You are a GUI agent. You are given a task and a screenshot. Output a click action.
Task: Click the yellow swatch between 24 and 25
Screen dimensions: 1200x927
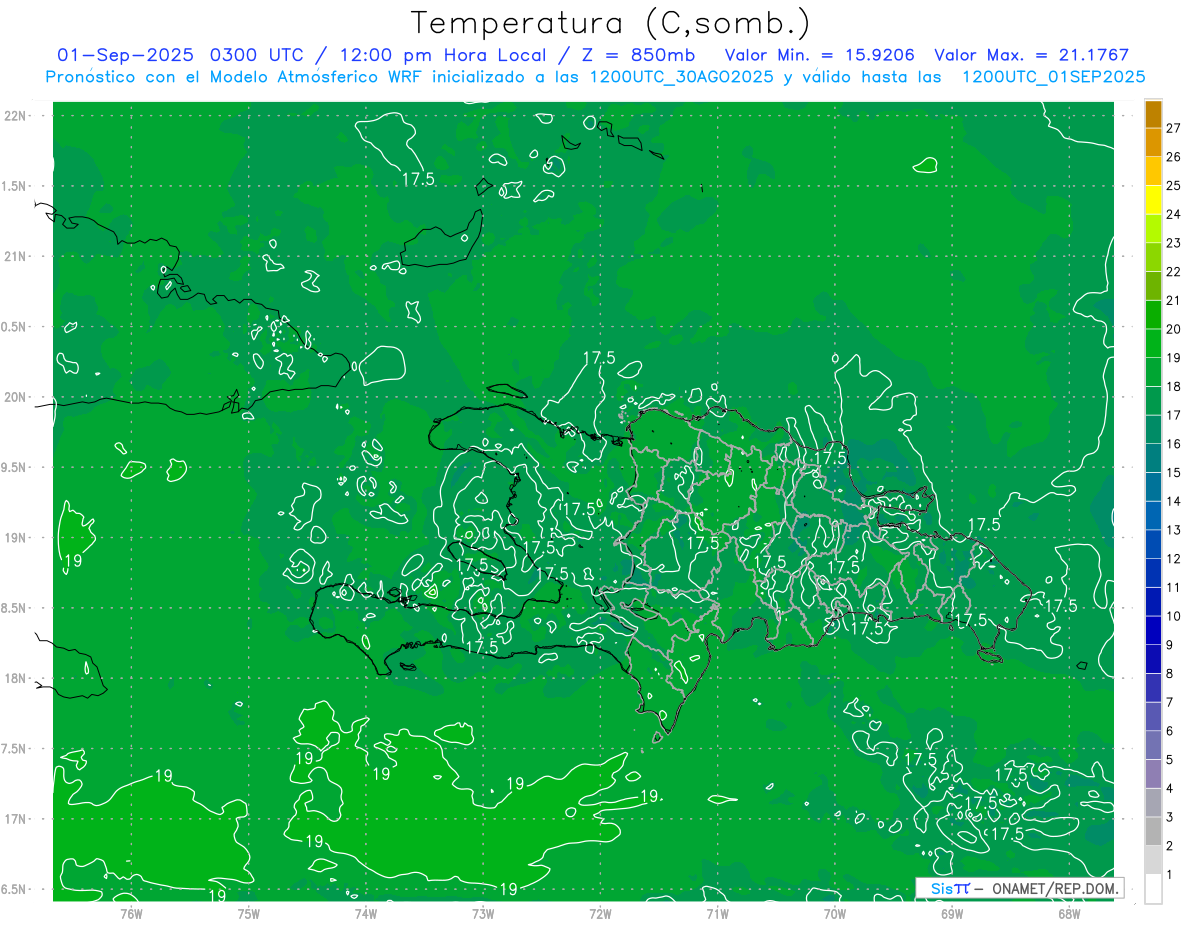[x=1153, y=200]
